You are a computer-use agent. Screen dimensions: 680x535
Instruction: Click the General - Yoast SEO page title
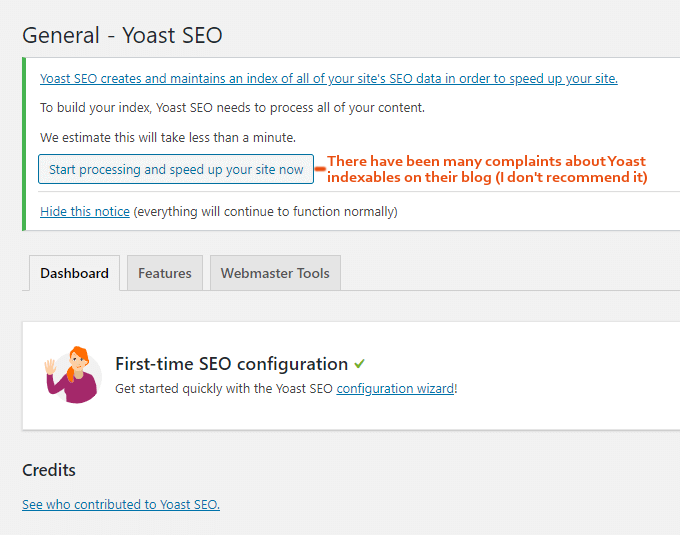click(122, 35)
